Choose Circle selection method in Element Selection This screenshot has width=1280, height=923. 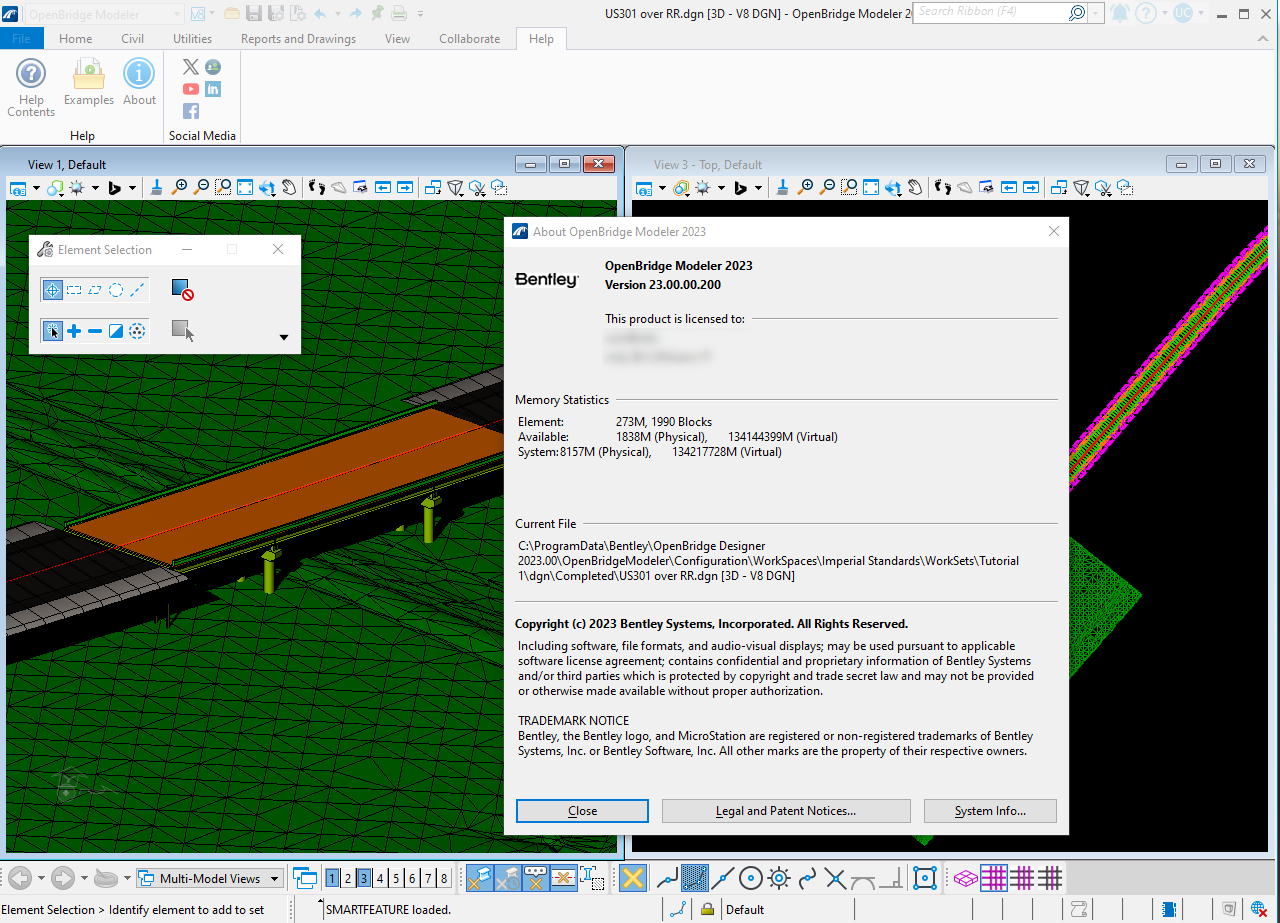point(116,290)
